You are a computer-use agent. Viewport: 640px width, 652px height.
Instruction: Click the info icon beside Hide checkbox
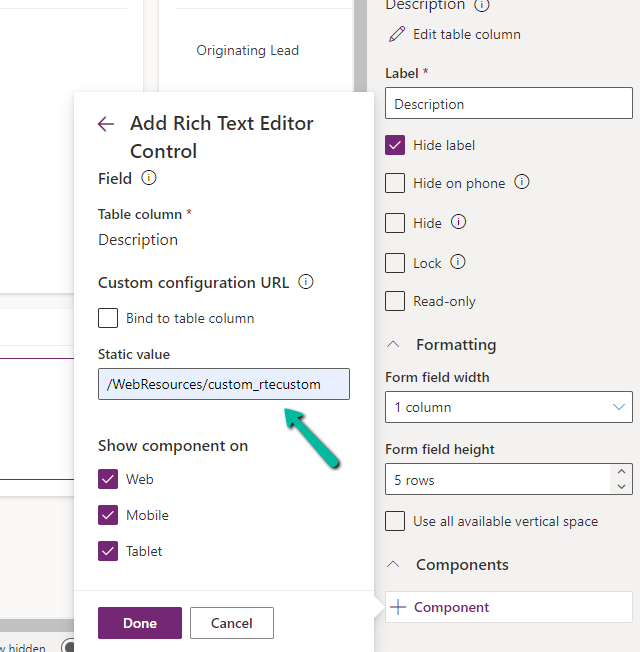458,222
